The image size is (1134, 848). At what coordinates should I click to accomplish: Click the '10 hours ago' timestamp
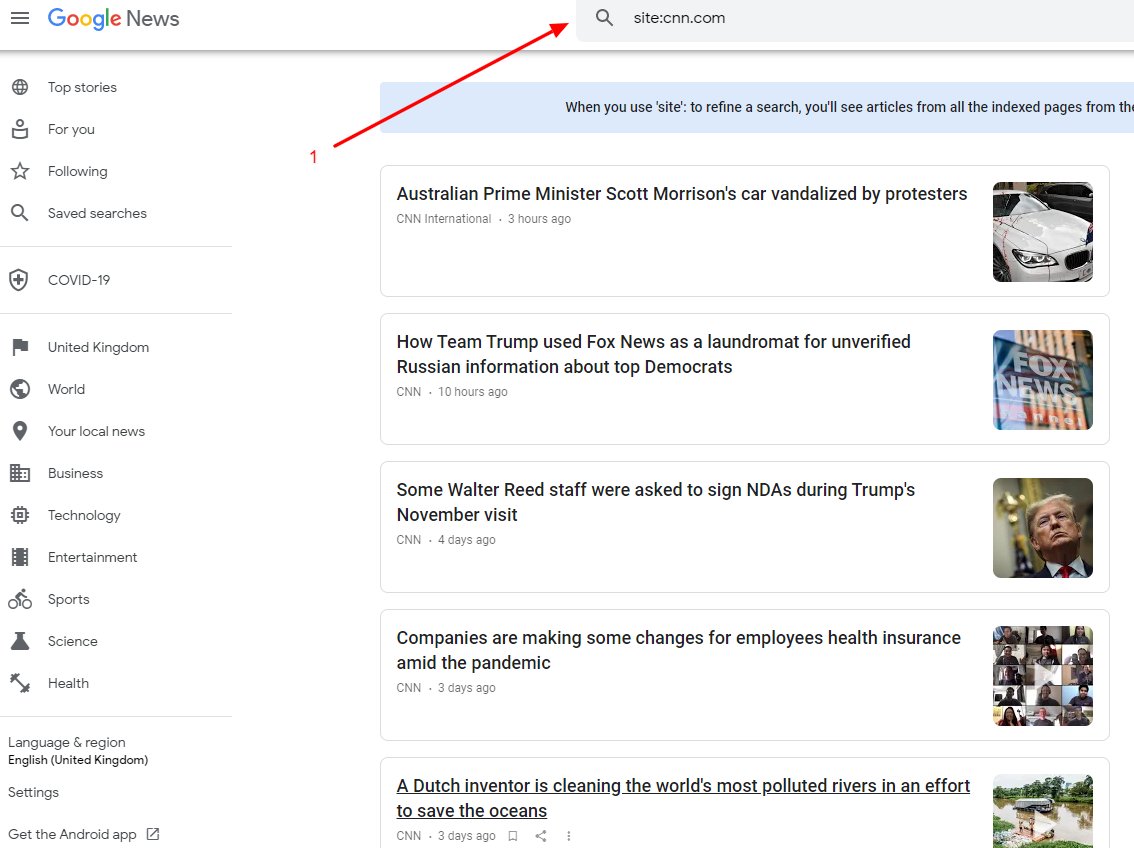[x=472, y=392]
